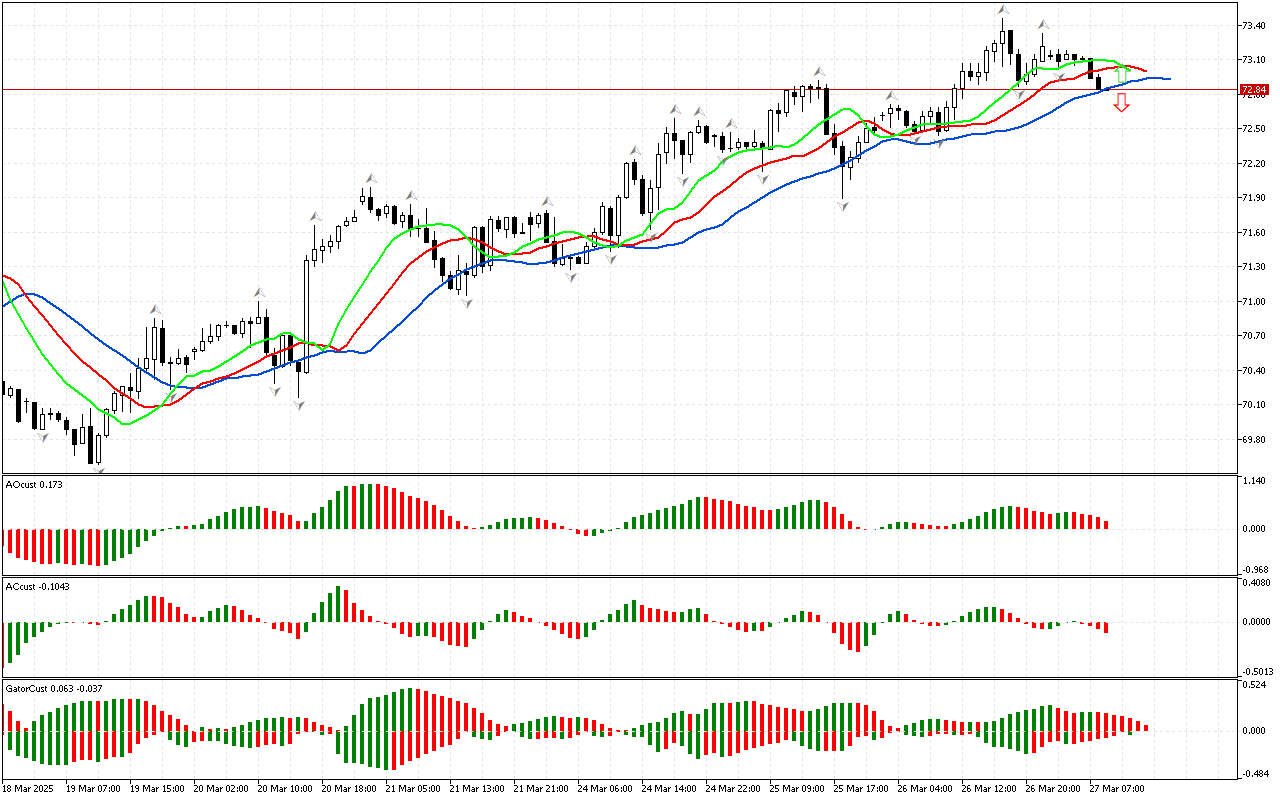1280x800 pixels.
Task: Select the current price tag 72.84
Action: (x=1254, y=90)
